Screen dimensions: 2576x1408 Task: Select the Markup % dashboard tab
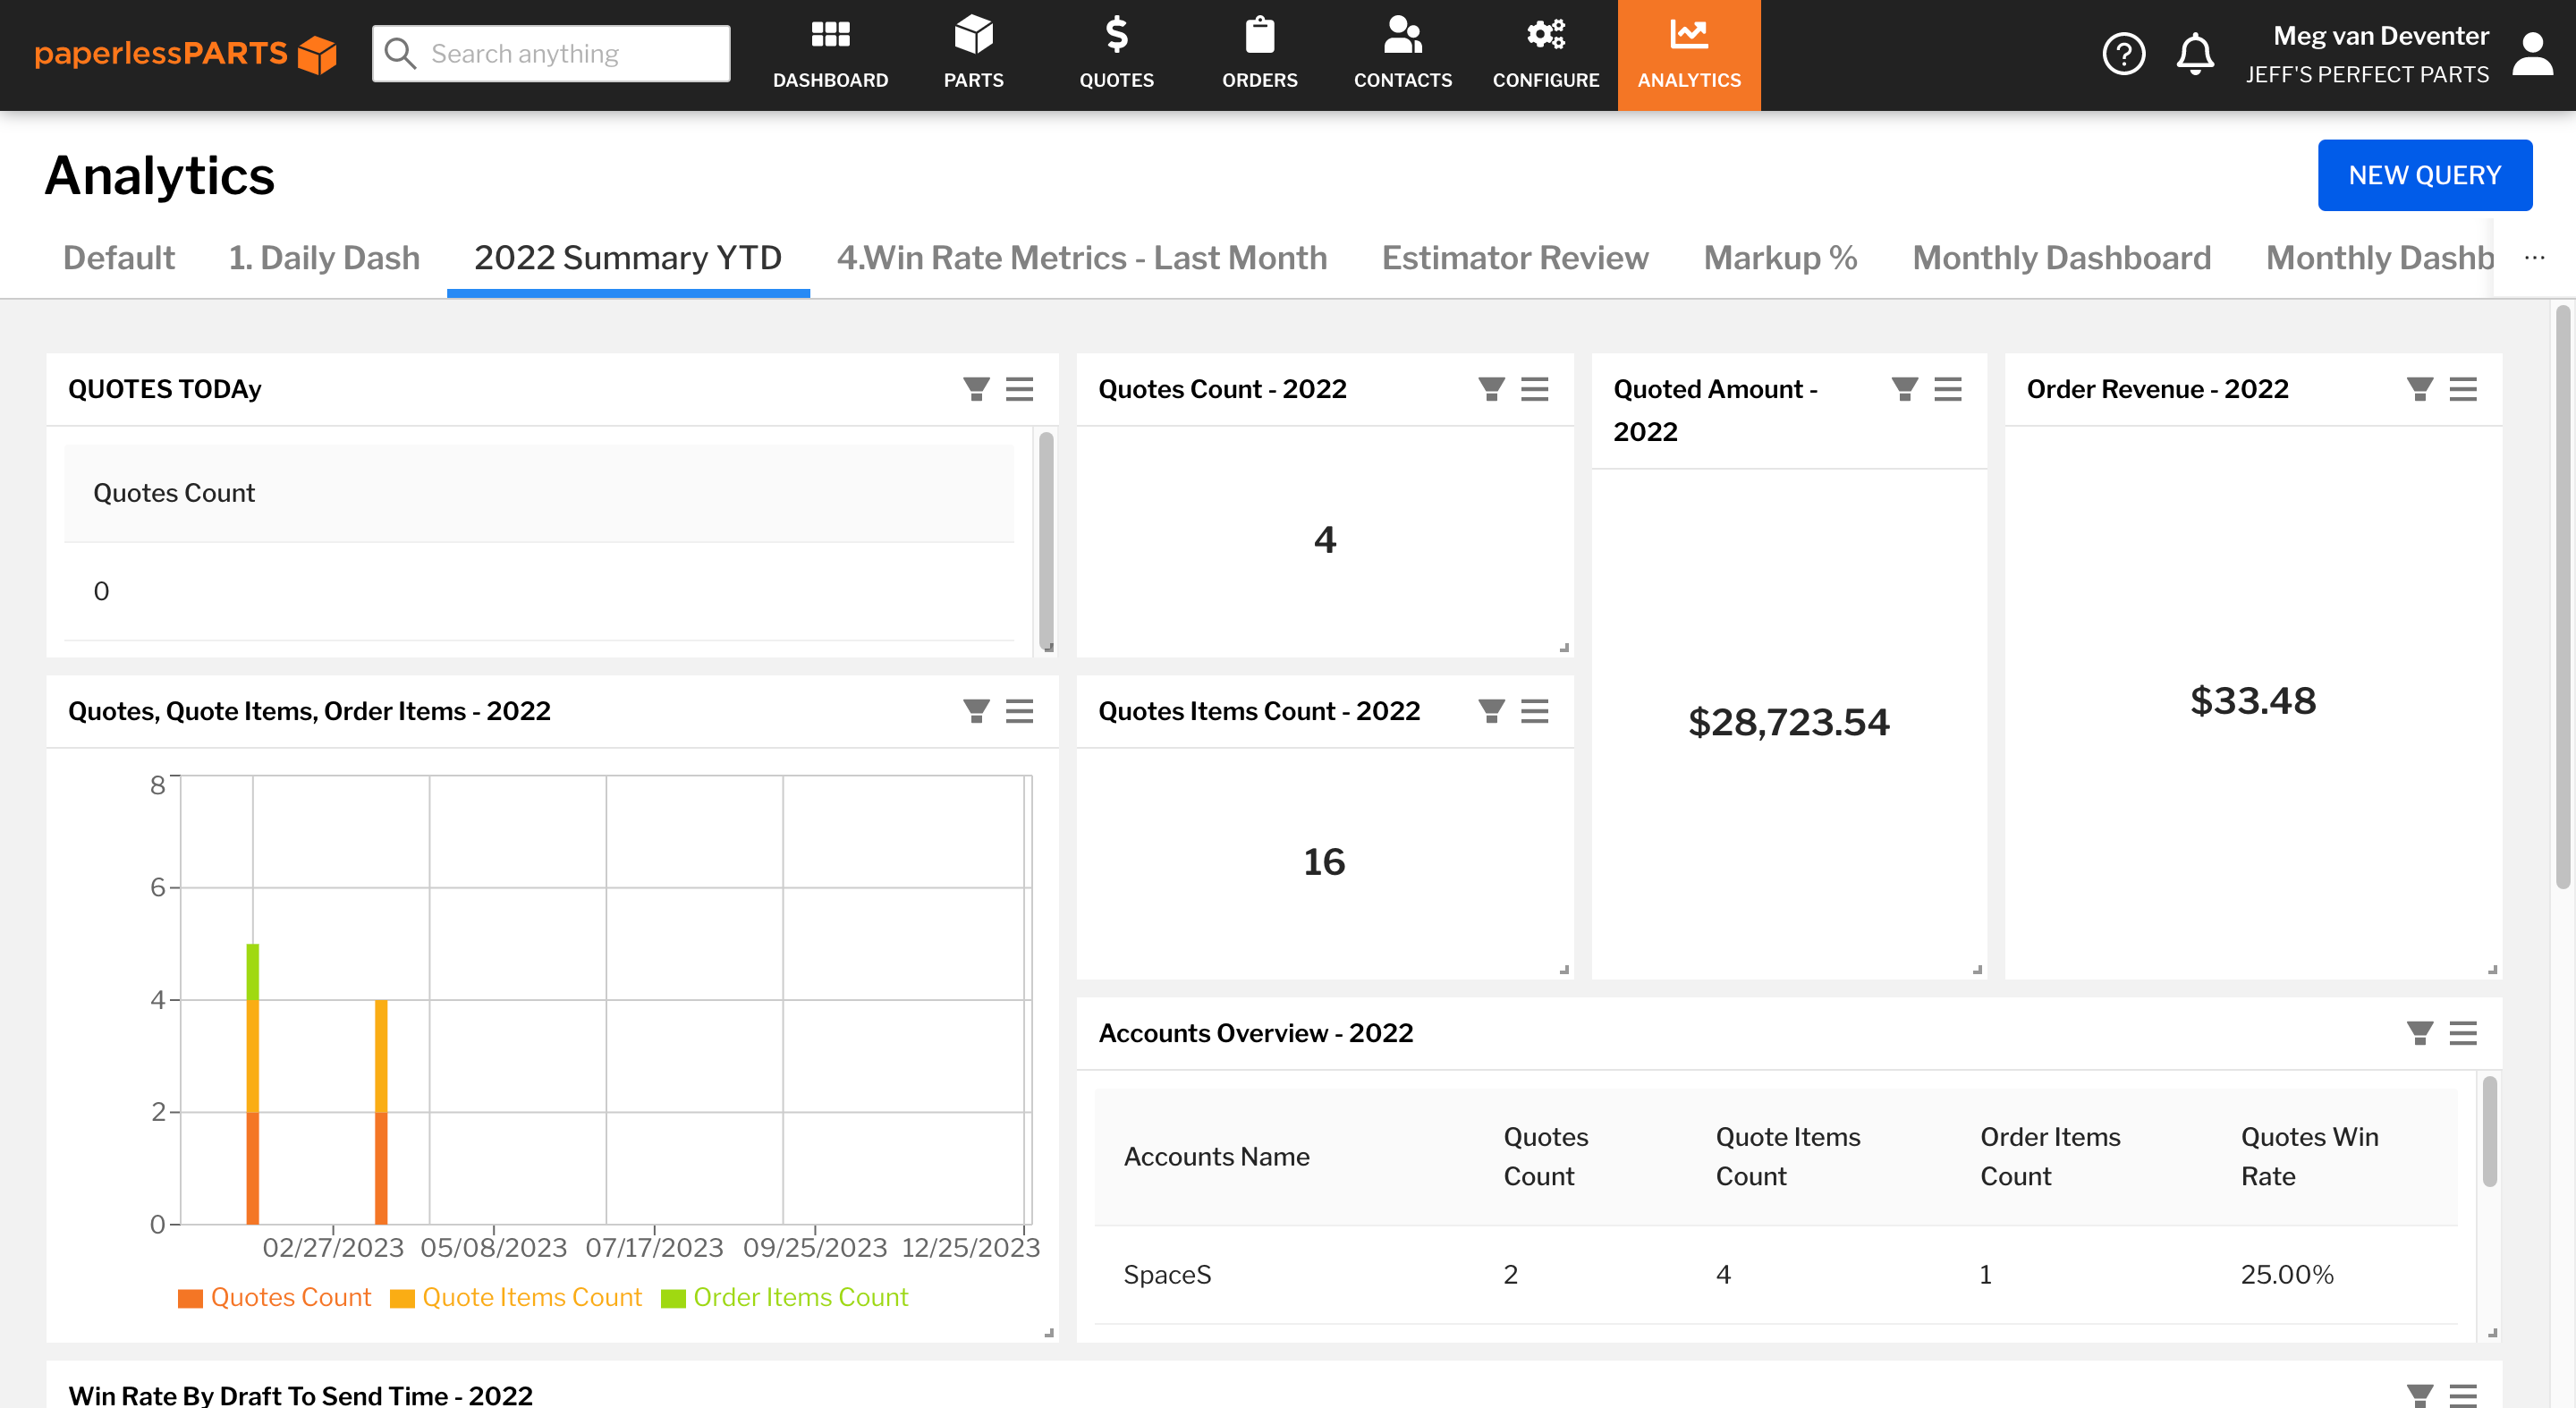[1779, 258]
